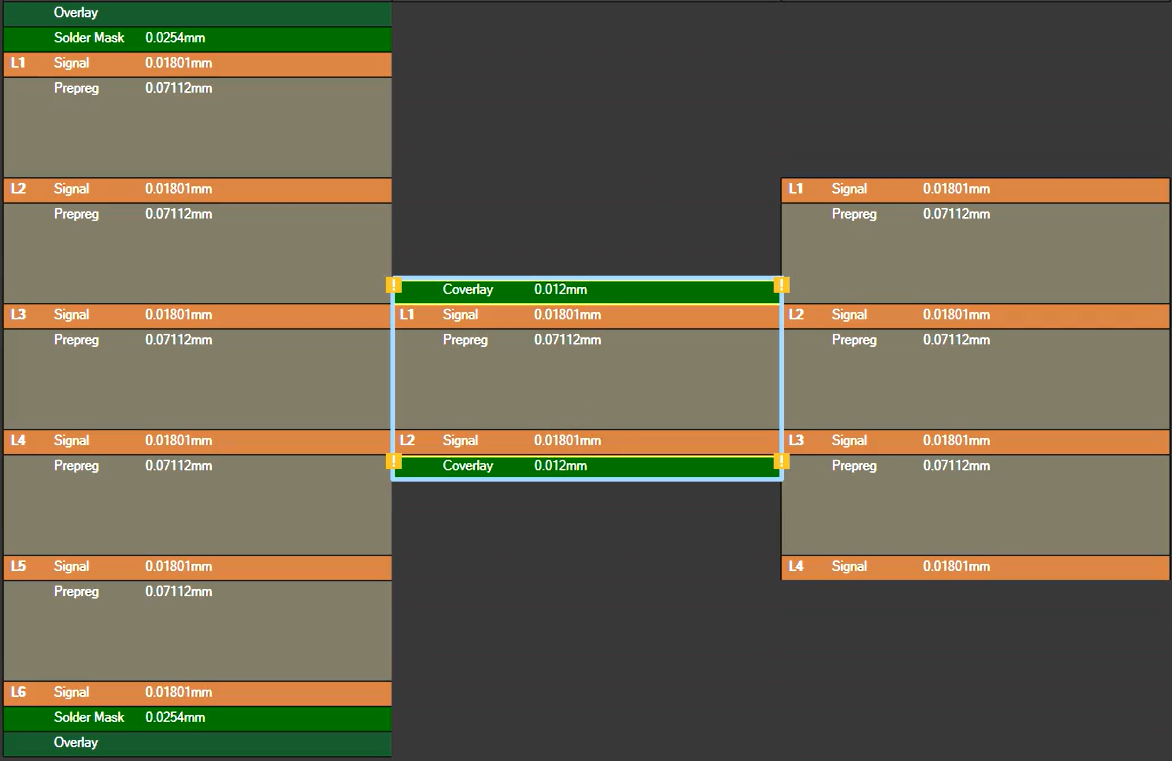Select L1 Signal in the right four-layer stack
The image size is (1172, 761).
coord(975,190)
